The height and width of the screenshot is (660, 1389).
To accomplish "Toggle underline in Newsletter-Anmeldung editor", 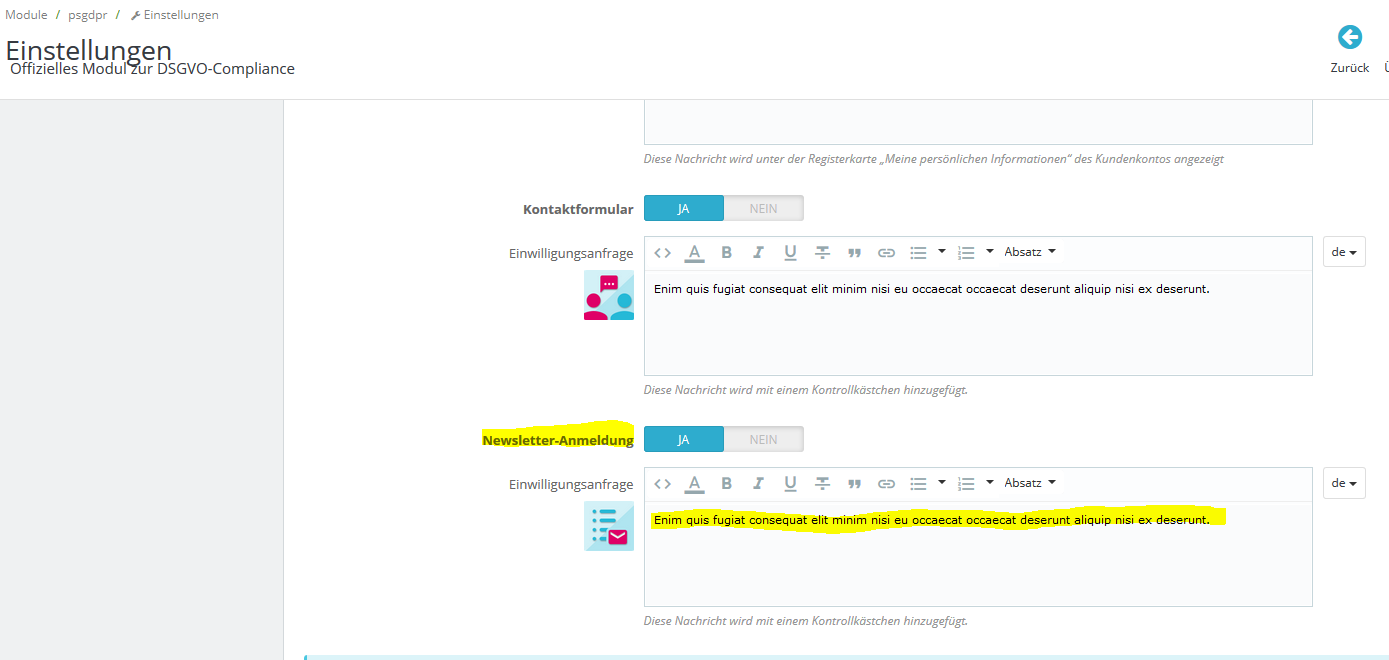I will pos(790,484).
